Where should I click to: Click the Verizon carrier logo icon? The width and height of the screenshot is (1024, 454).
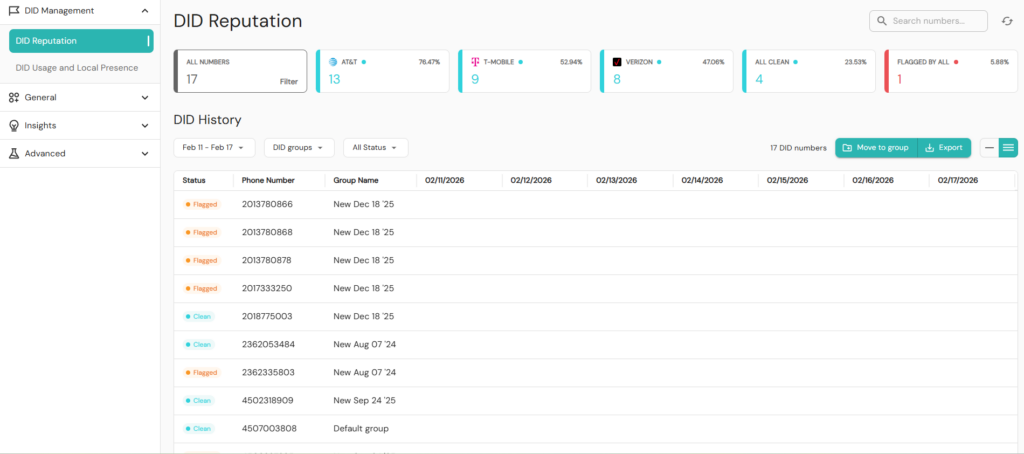pyautogui.click(x=617, y=62)
